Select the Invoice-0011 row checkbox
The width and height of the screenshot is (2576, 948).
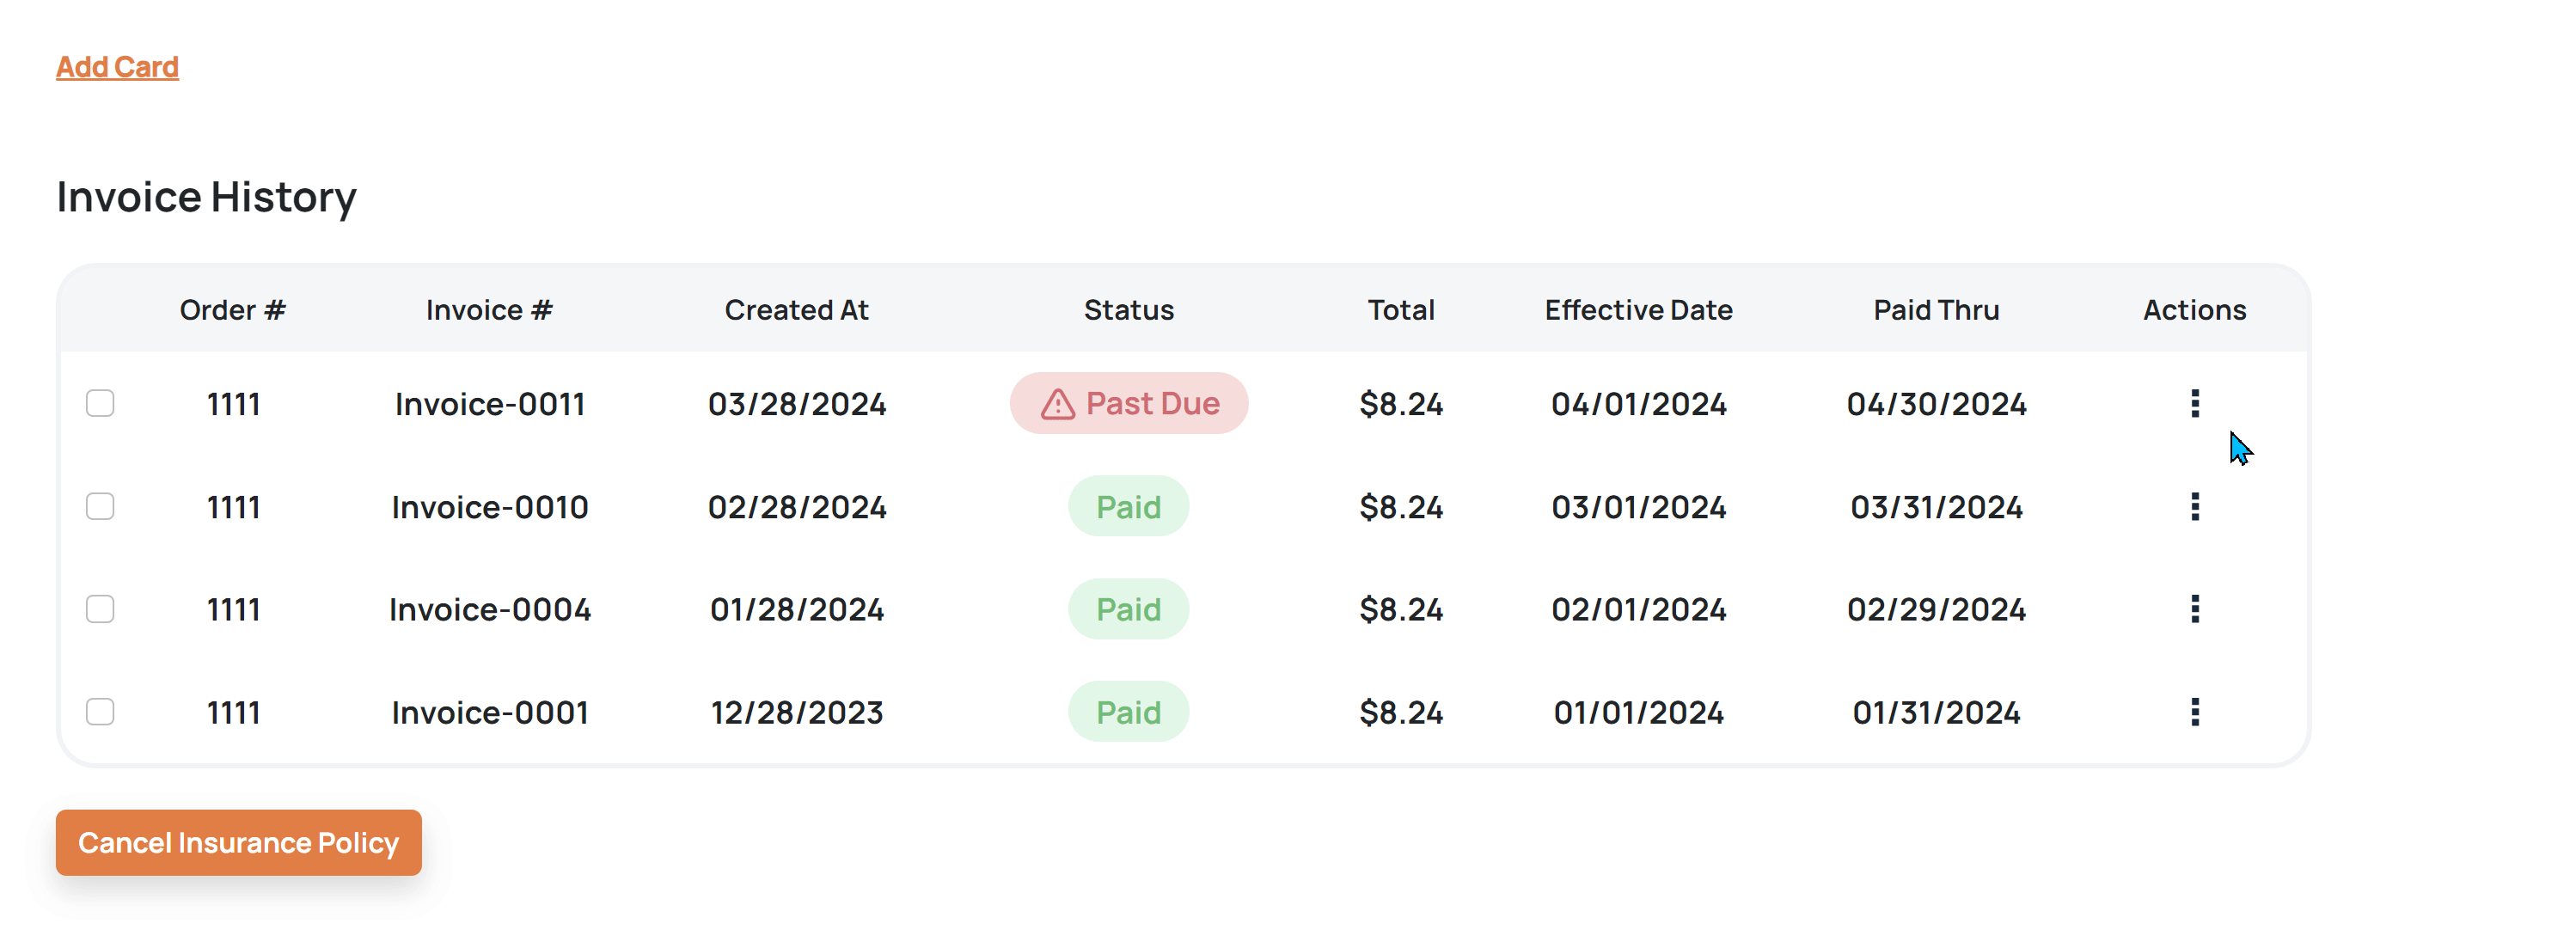(x=100, y=403)
